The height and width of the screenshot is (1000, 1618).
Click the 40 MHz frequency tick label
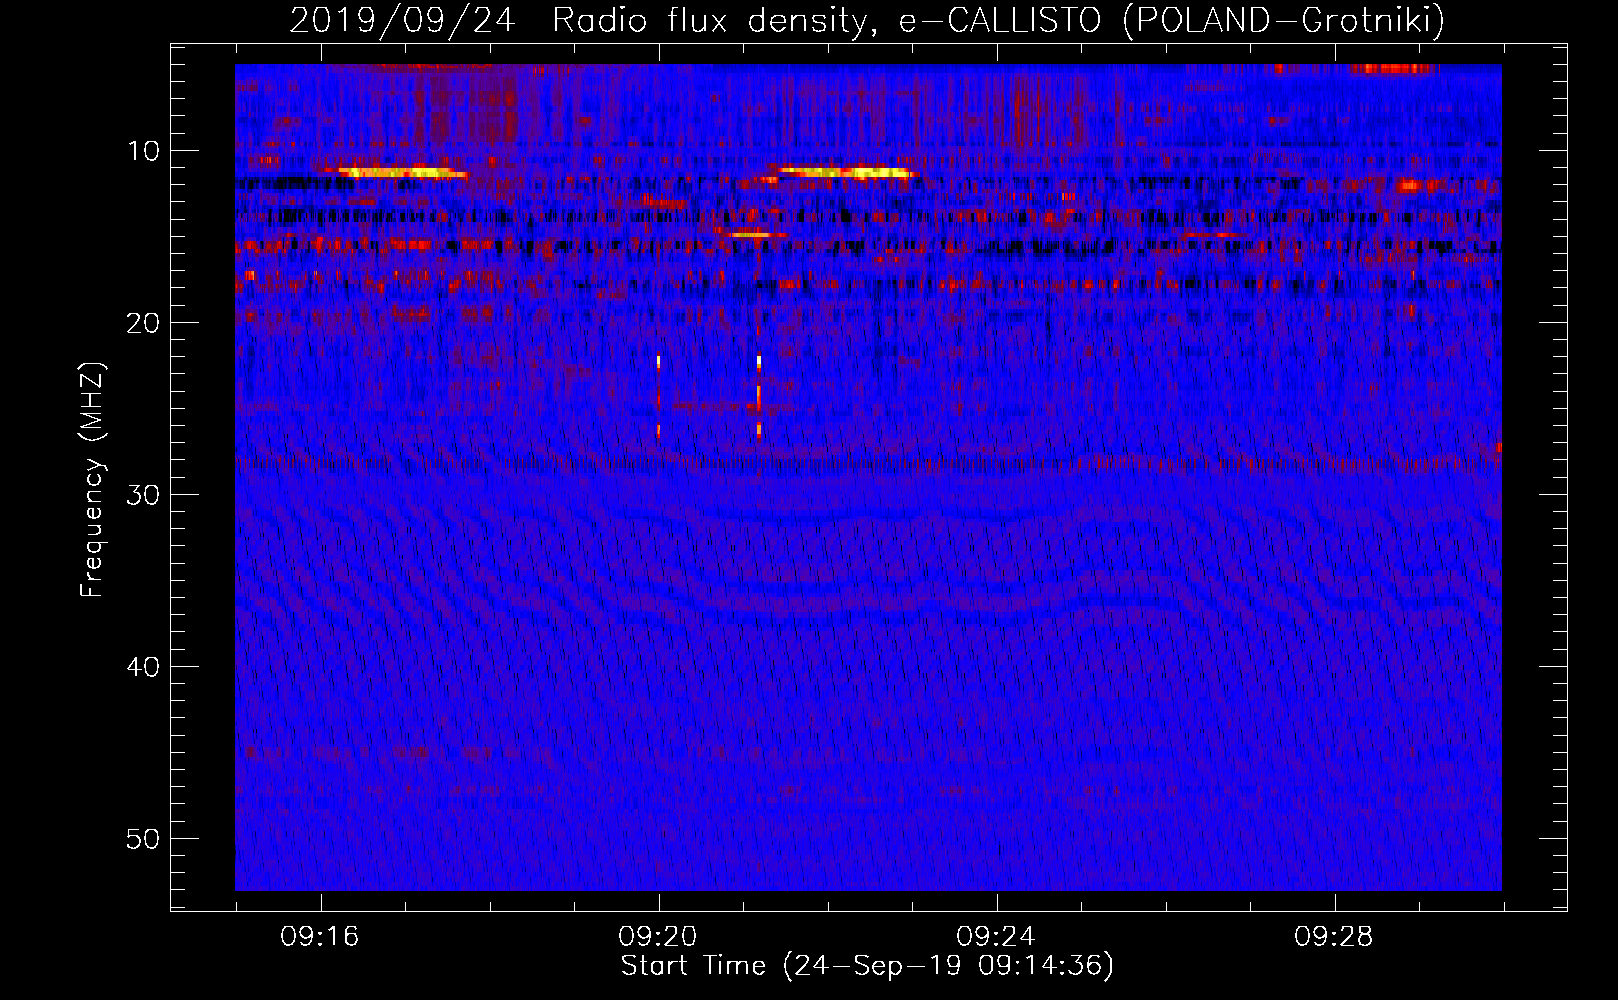(144, 667)
